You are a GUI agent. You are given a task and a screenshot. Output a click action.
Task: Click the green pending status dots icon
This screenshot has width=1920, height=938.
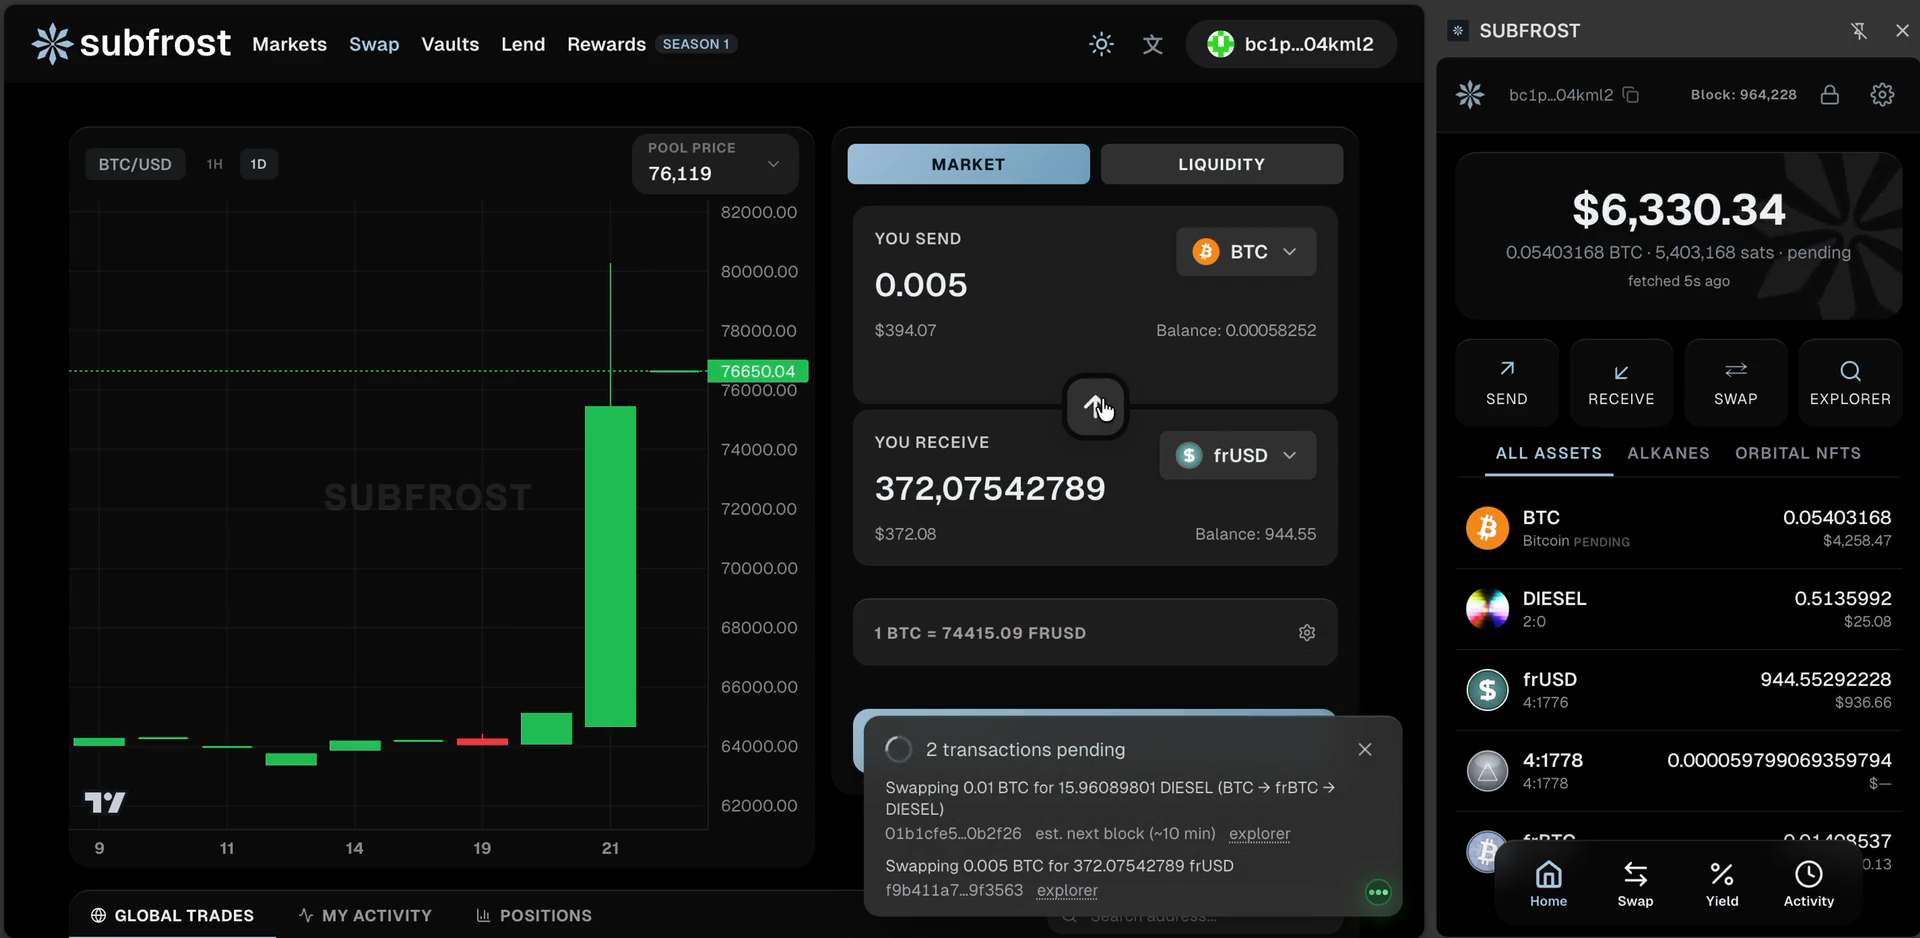point(1378,892)
